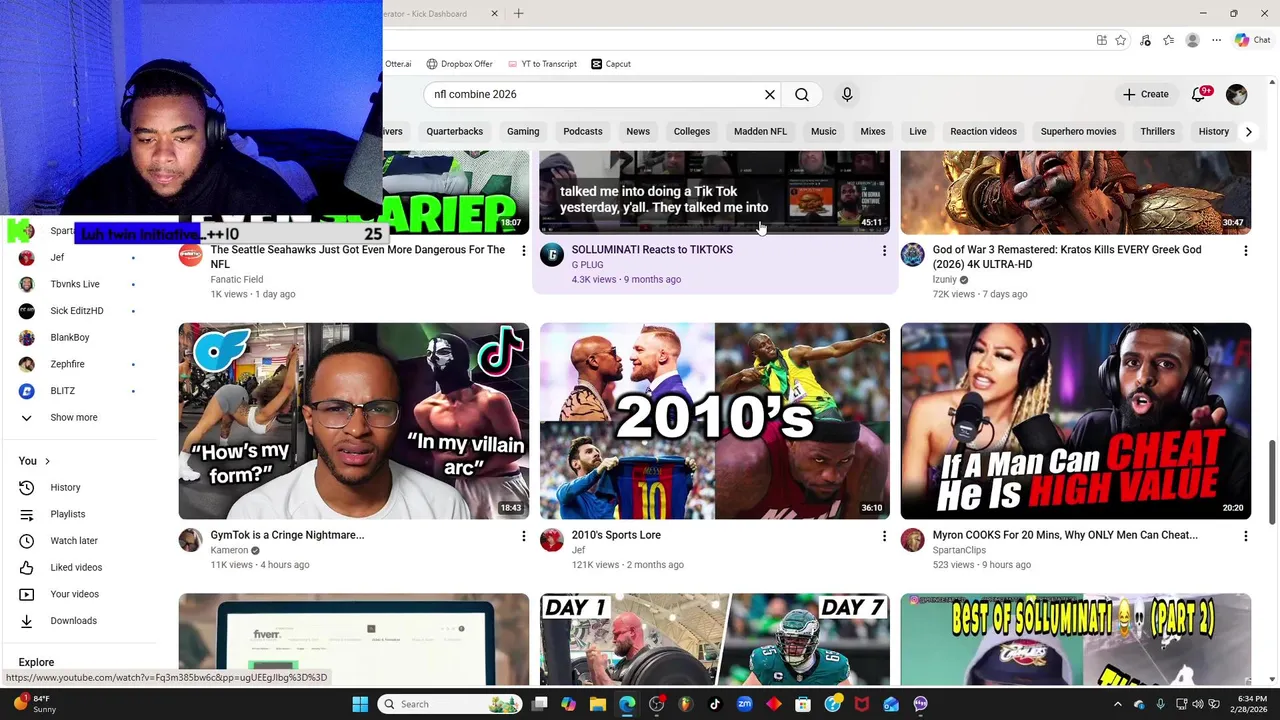The image size is (1280, 720).
Task: Open the Edge profile icon
Action: tap(1192, 40)
